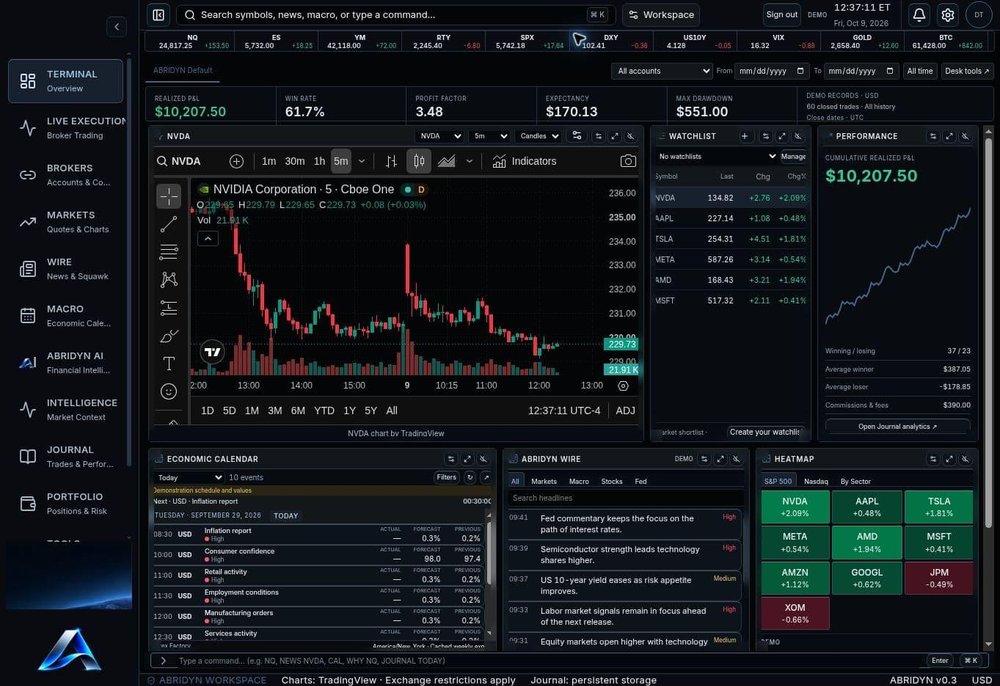Select the trend line drawing tool
This screenshot has height=686, width=1000.
[169, 224]
